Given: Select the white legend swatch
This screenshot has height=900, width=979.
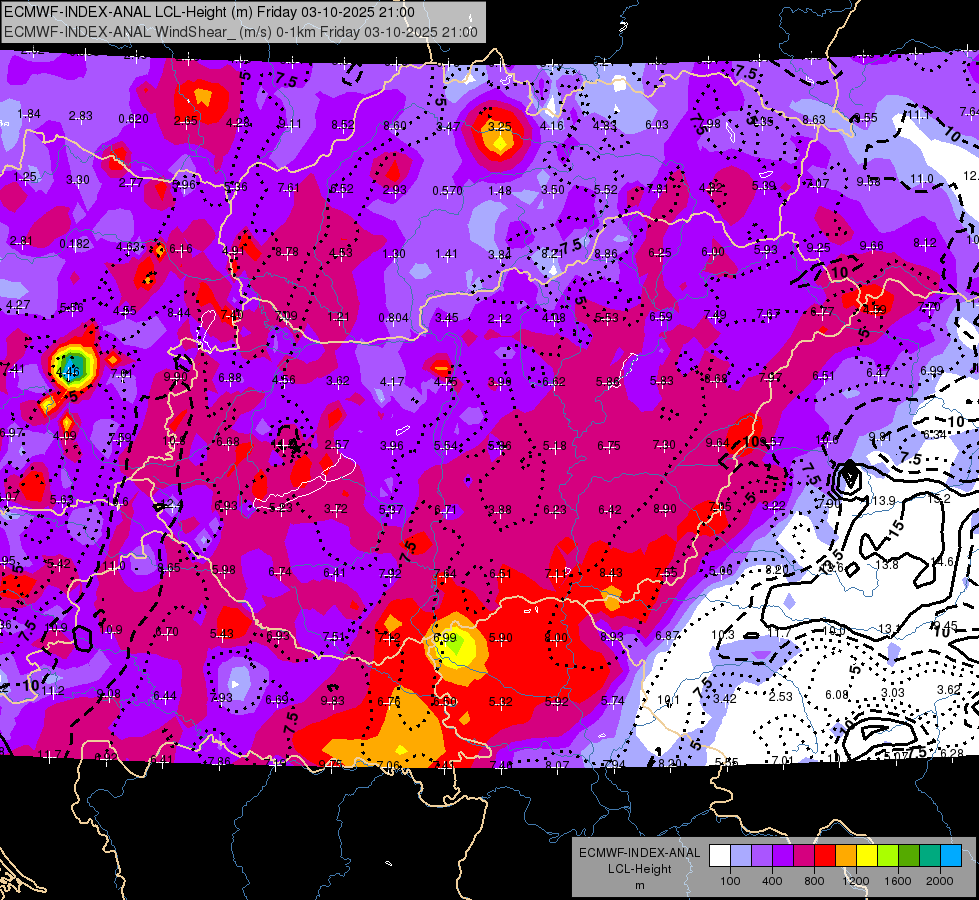Looking at the screenshot, I should pyautogui.click(x=719, y=856).
